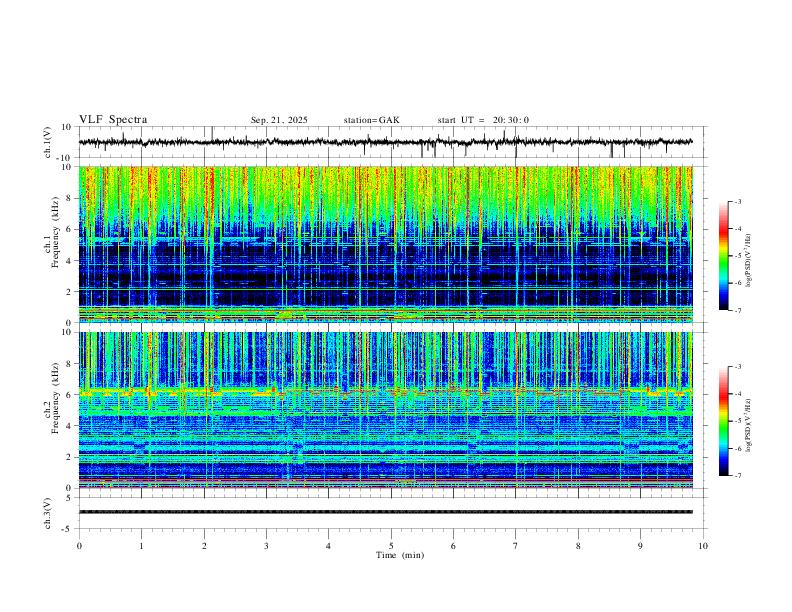Screen dimensions: 792x612
Task: Click the ch.3 flat voltage trace
Action: coord(386,512)
